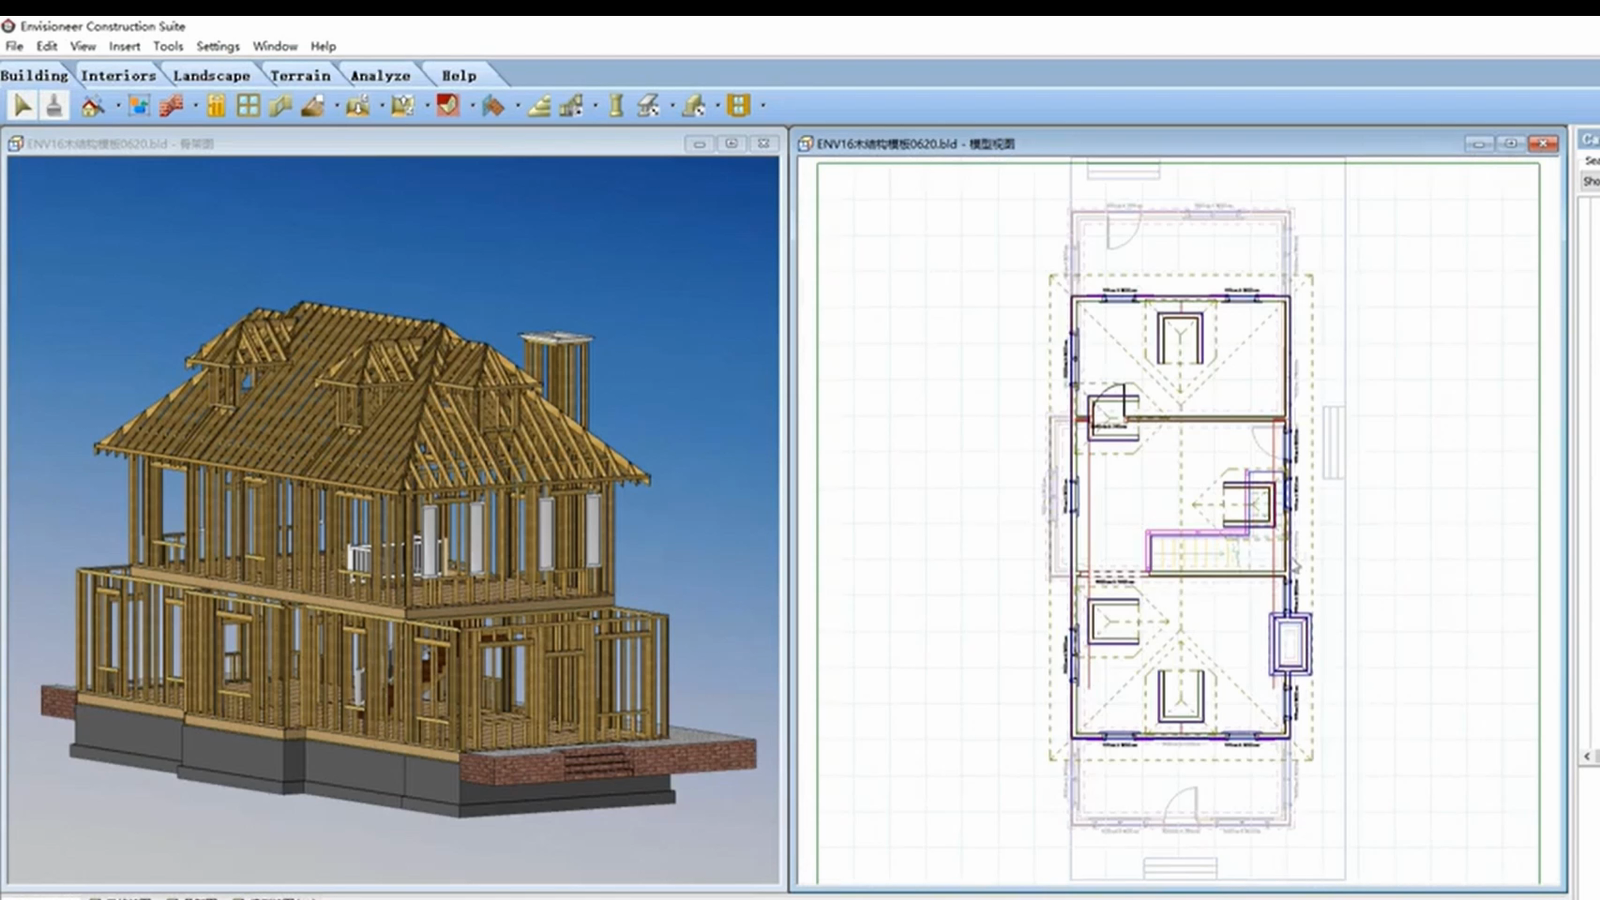The height and width of the screenshot is (900, 1600).
Task: Open the Window menu
Action: click(x=275, y=46)
